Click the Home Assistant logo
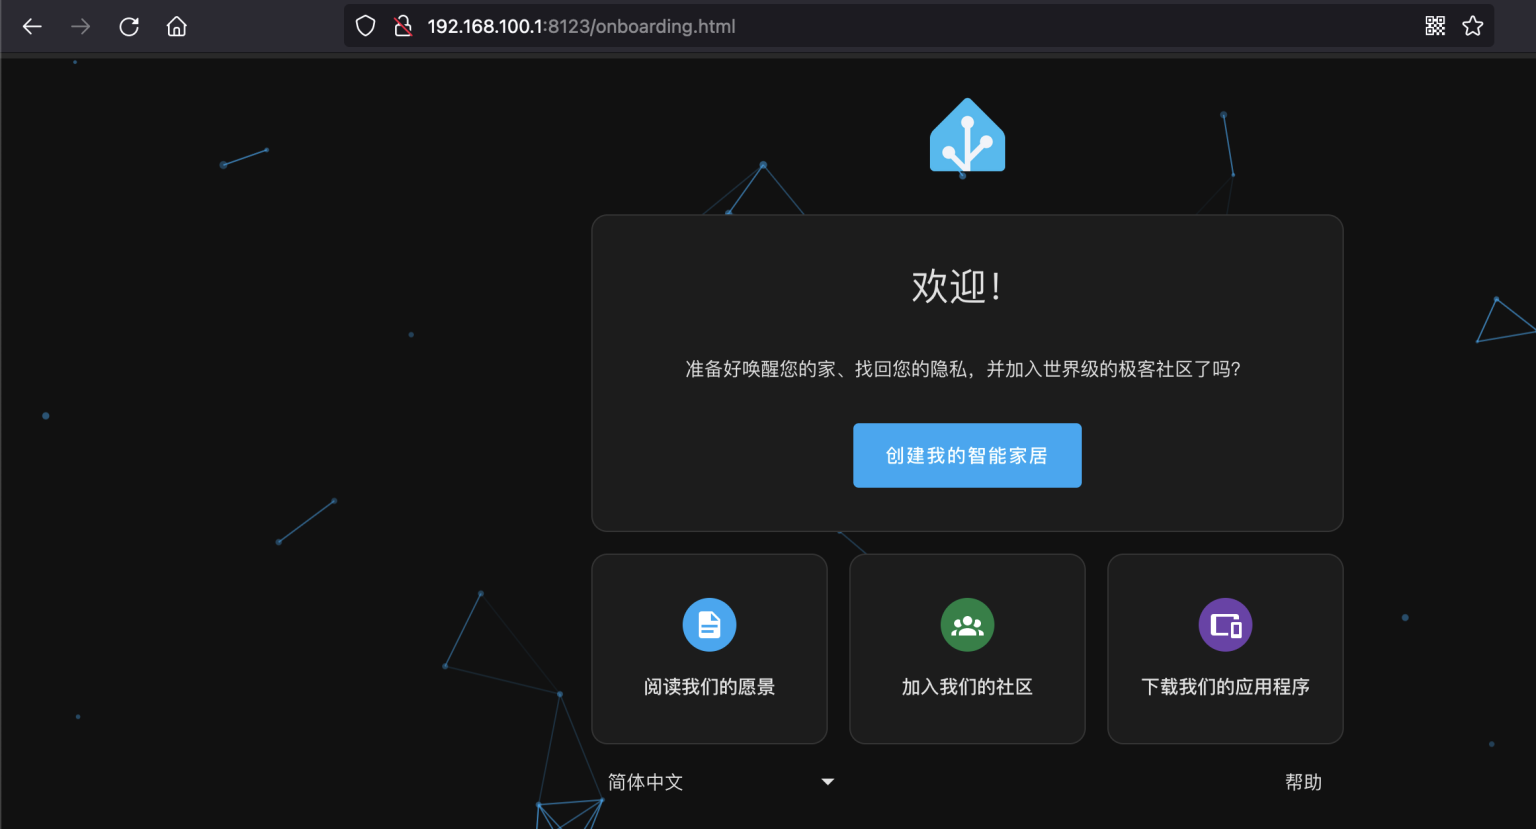Image resolution: width=1536 pixels, height=829 pixels. (967, 137)
